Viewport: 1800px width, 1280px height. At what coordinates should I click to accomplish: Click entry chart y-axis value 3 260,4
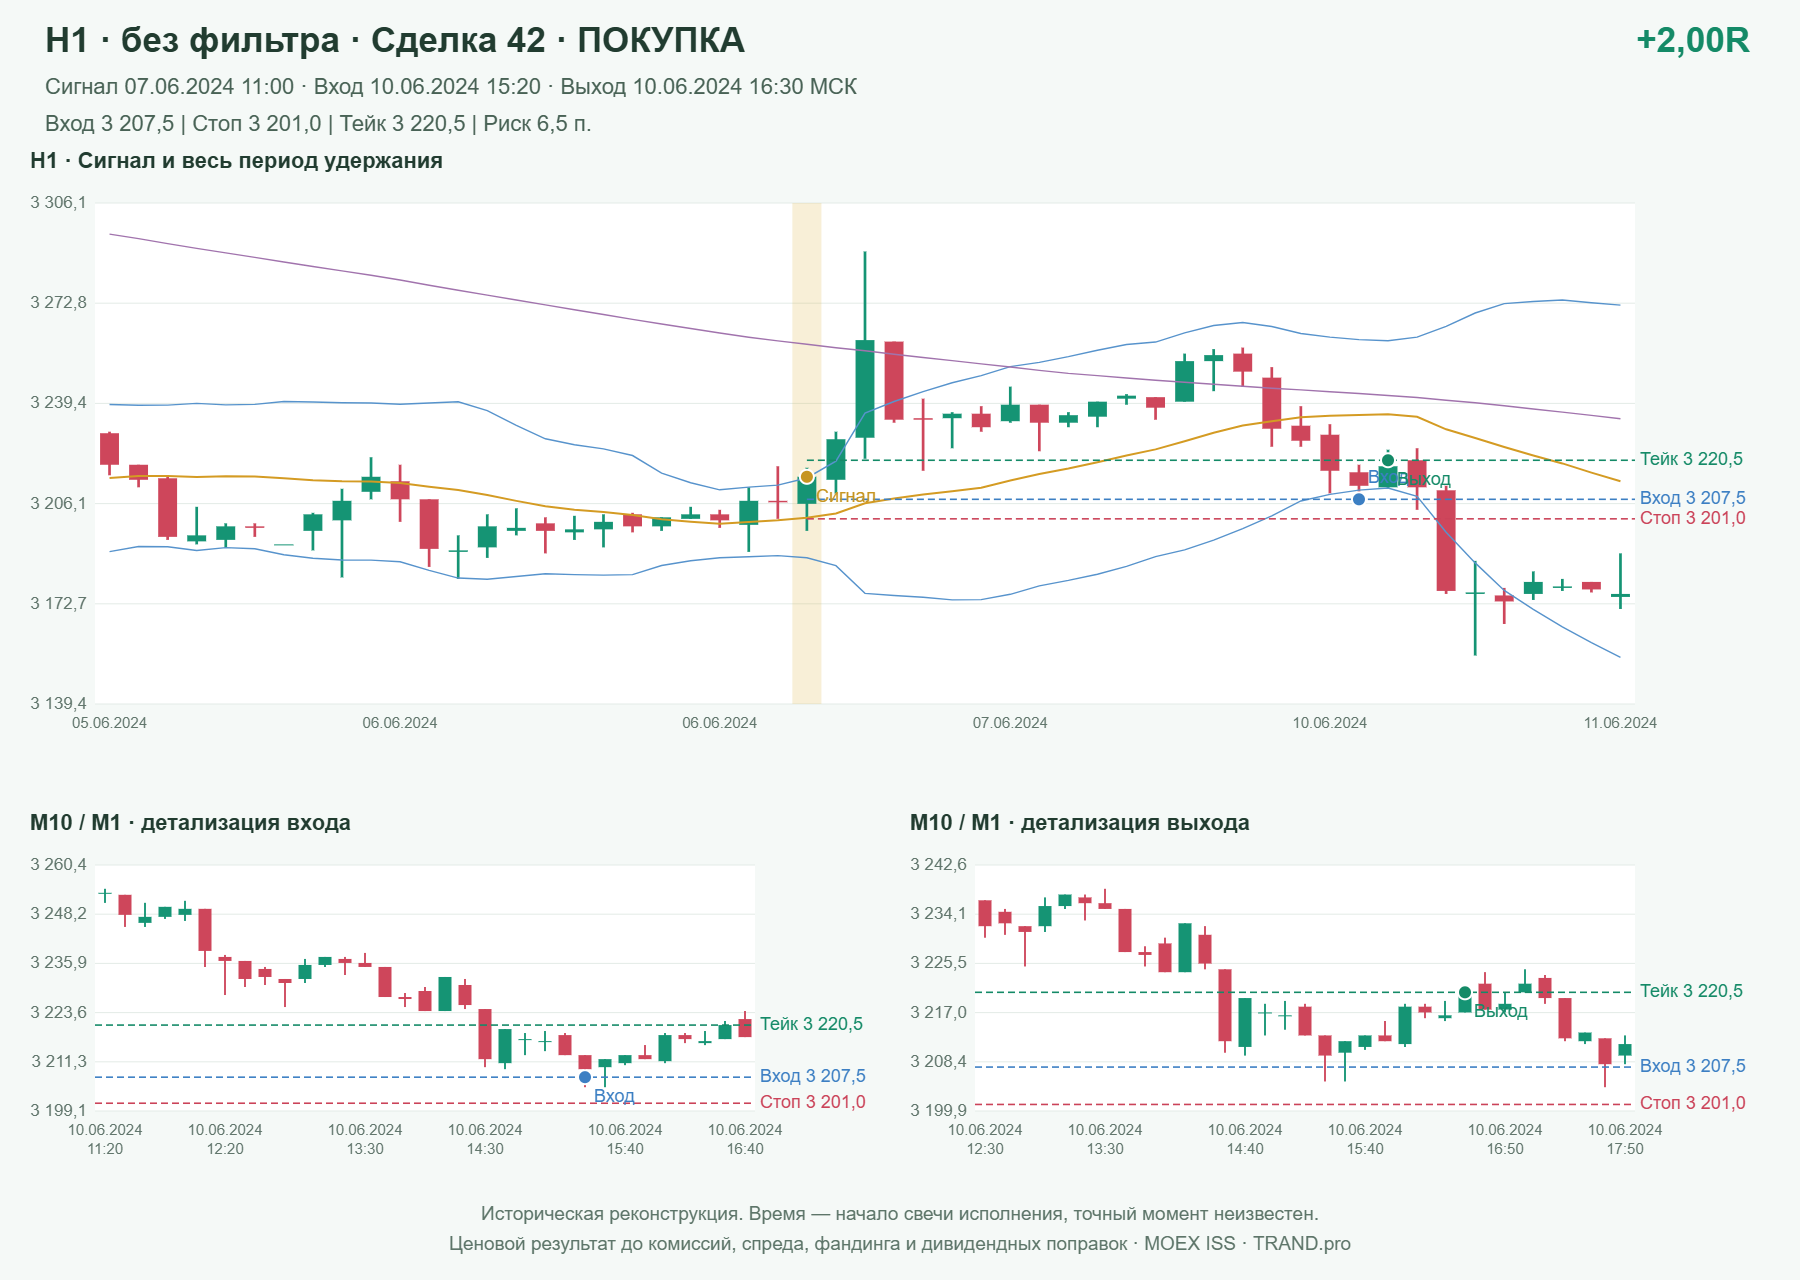pos(58,864)
